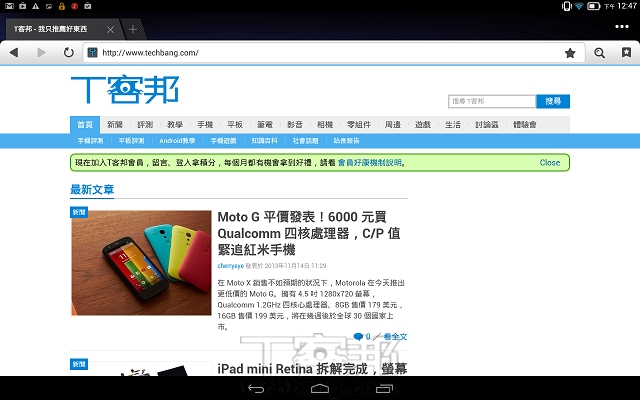Open 周邊 navigation item
640x400 pixels.
393,124
